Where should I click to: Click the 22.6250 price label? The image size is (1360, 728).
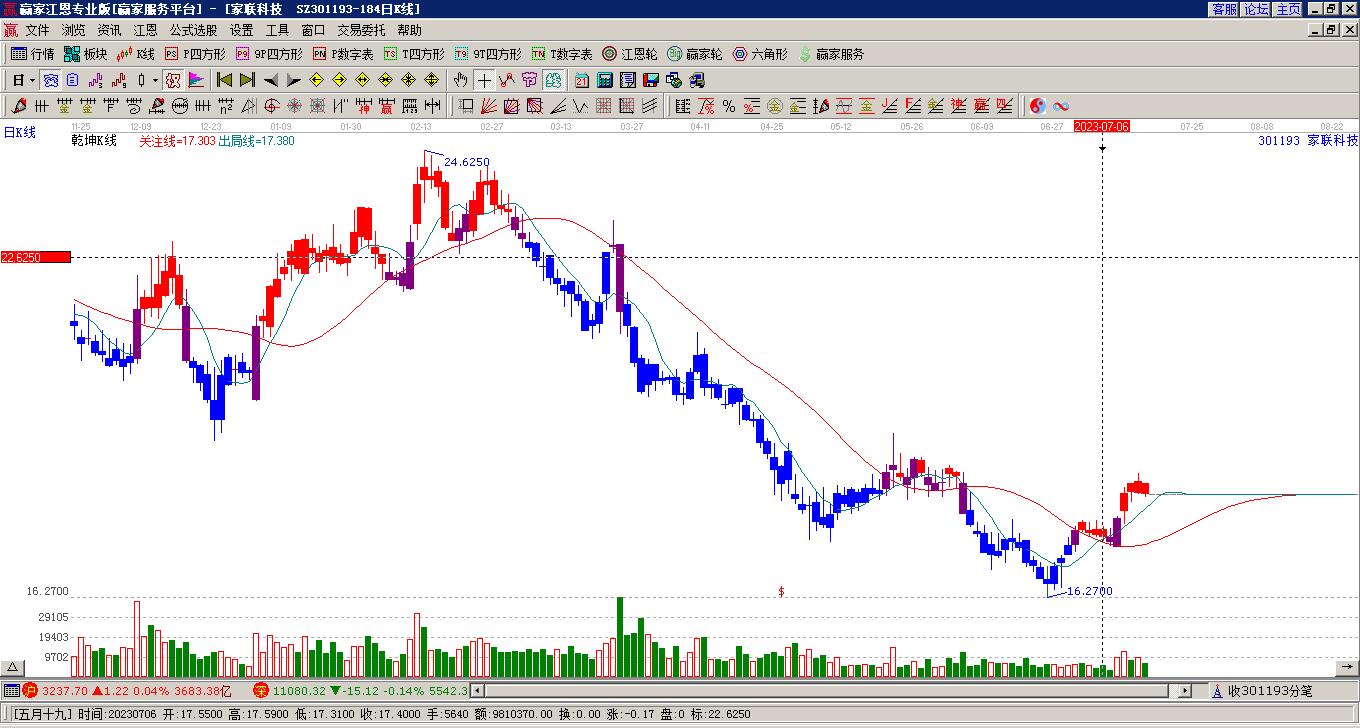36,257
